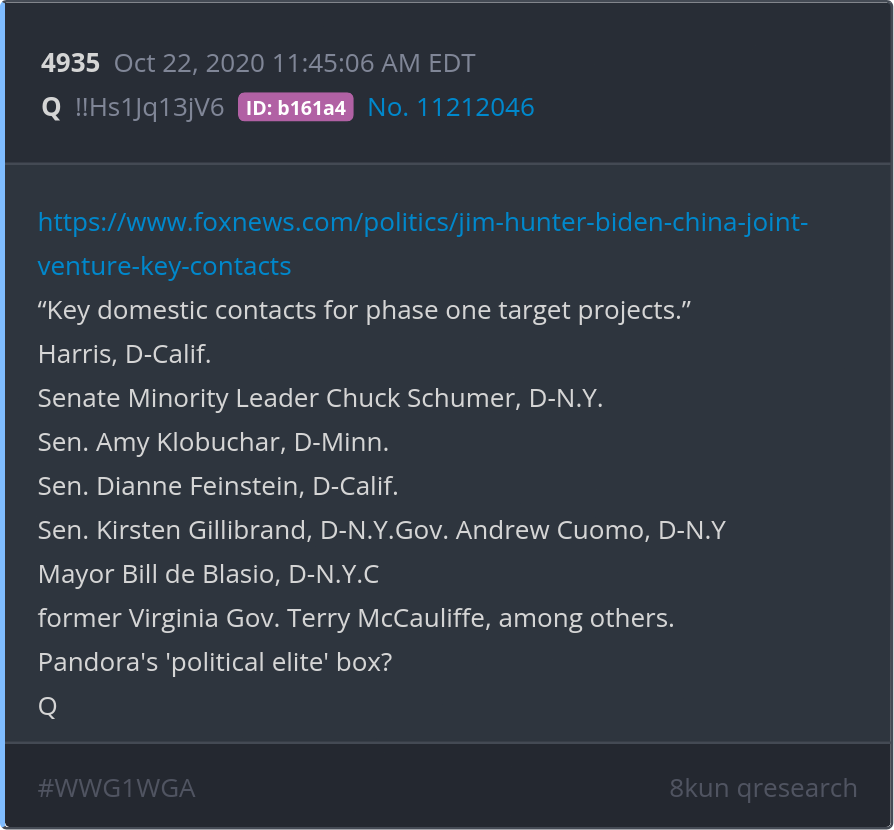Image resolution: width=894 pixels, height=830 pixels.
Task: Click post number link No. 11212046
Action: (x=450, y=107)
